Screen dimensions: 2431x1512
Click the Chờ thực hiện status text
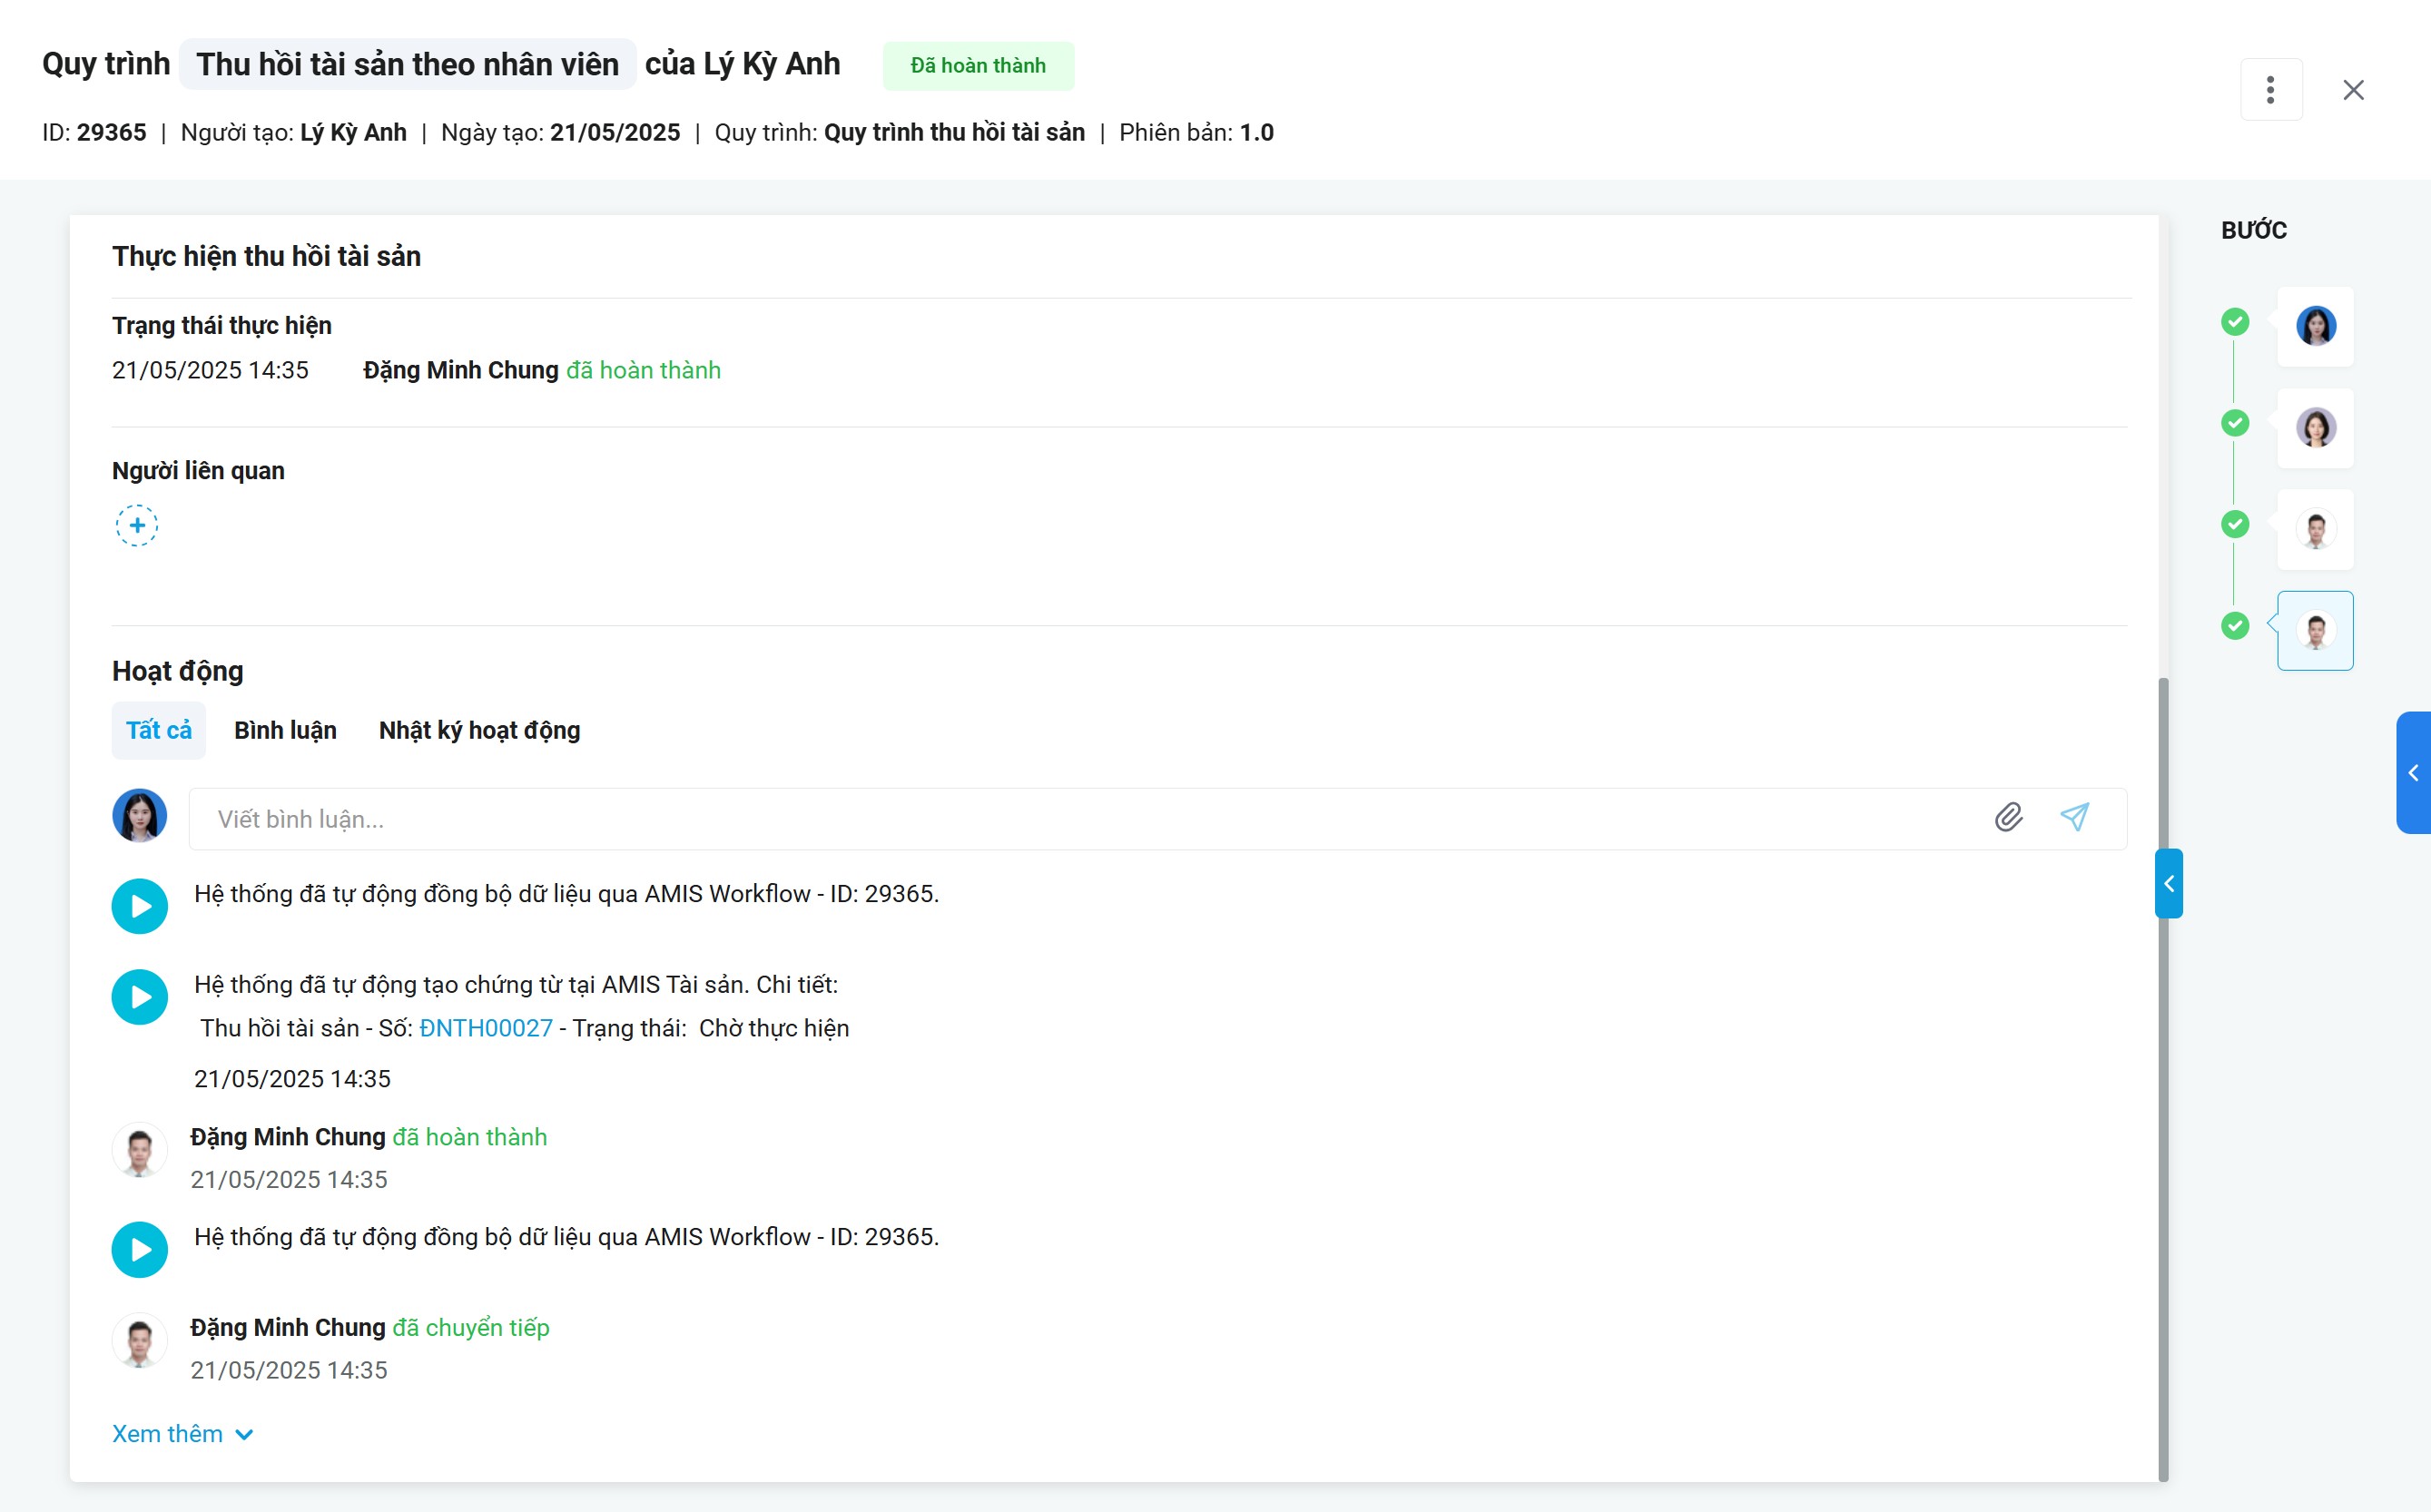[x=774, y=1028]
